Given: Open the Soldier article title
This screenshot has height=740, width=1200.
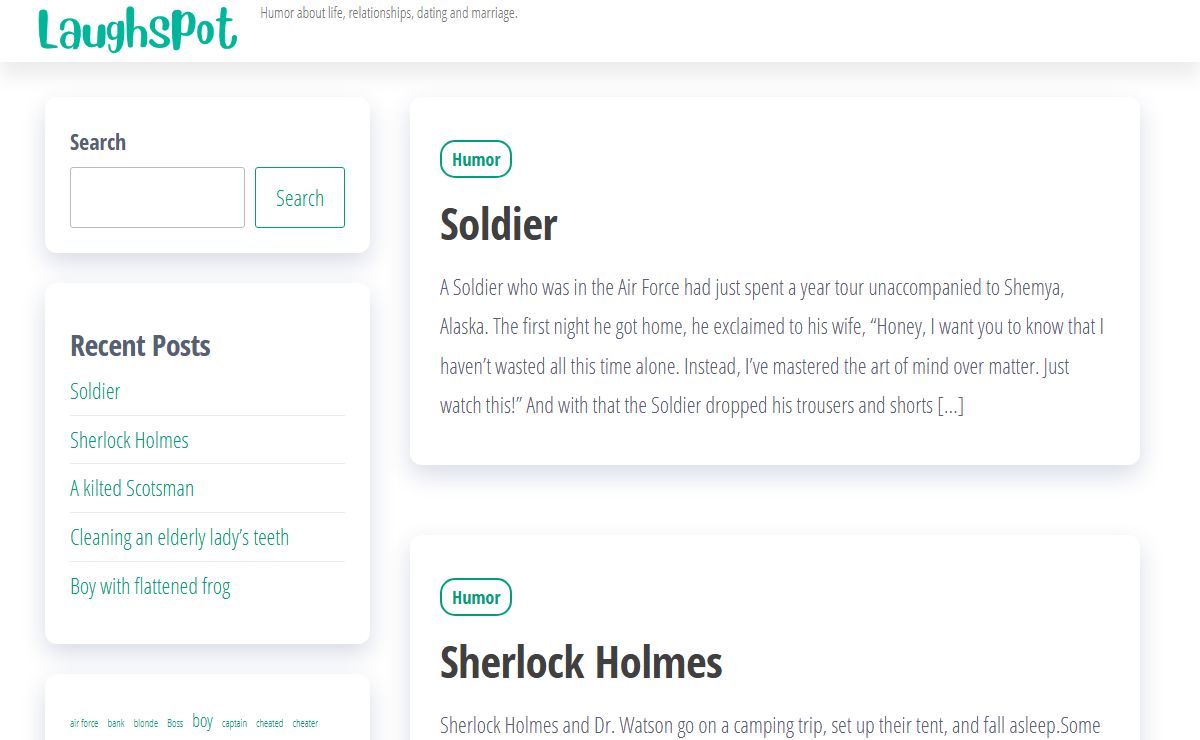Looking at the screenshot, I should tap(498, 224).
